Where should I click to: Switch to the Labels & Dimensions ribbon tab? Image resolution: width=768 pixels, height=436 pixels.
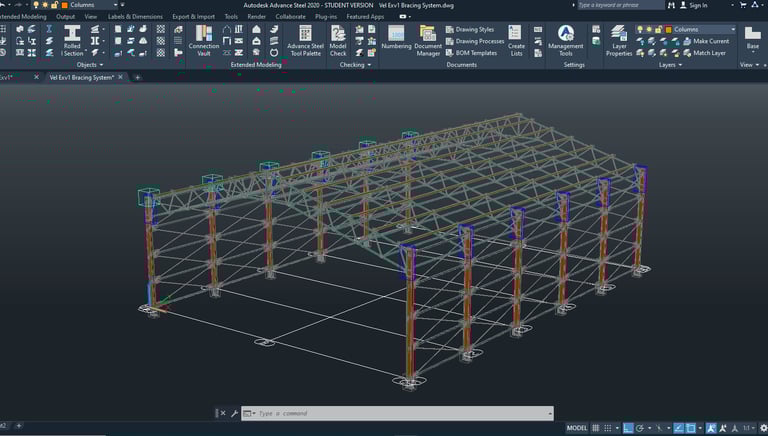pyautogui.click(x=134, y=17)
